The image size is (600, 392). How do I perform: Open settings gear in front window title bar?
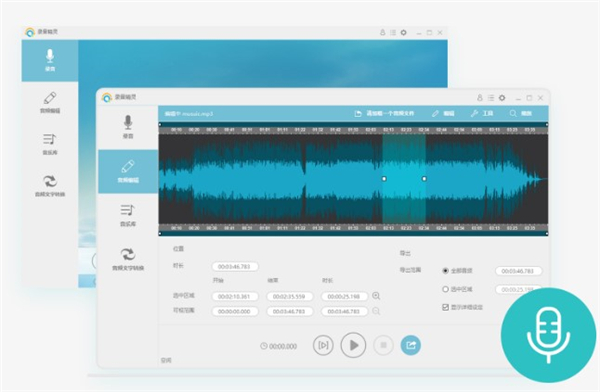click(502, 98)
